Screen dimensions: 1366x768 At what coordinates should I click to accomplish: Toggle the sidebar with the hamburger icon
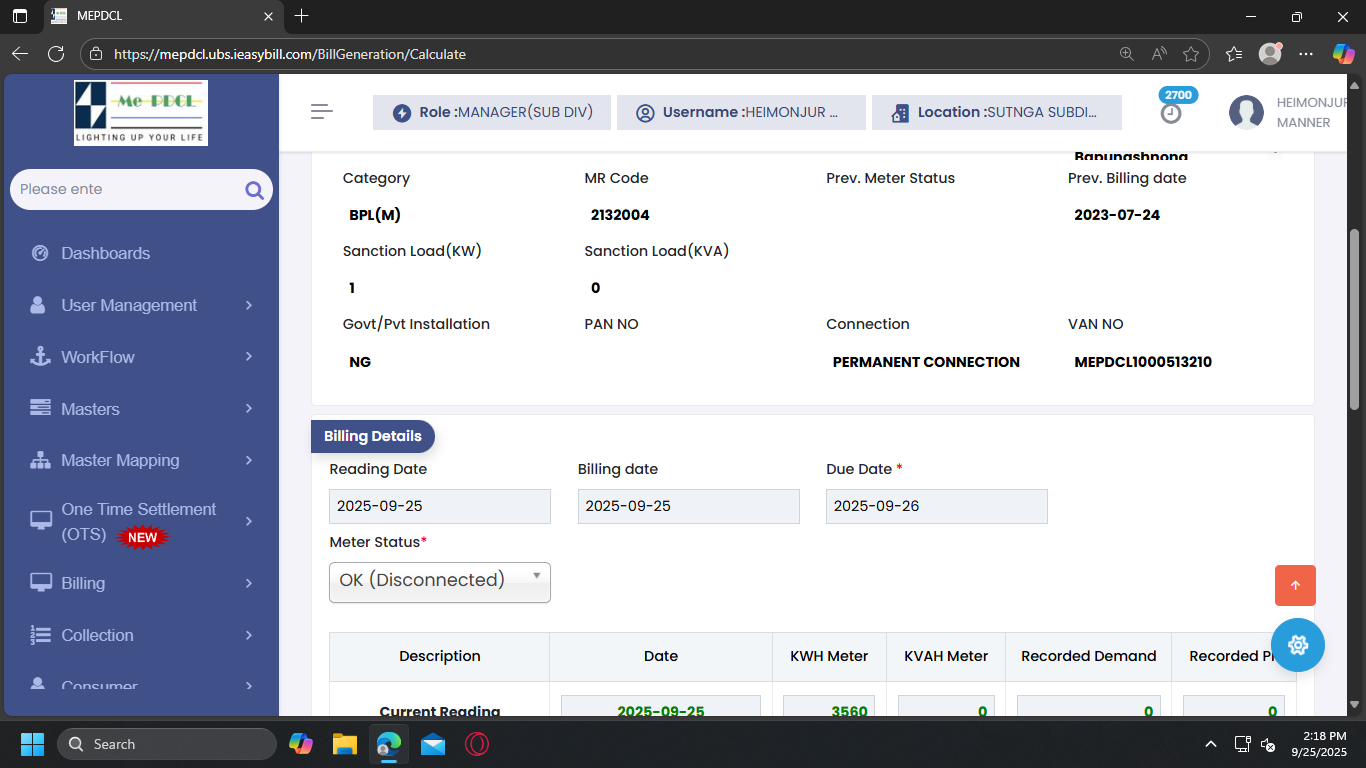tap(322, 112)
